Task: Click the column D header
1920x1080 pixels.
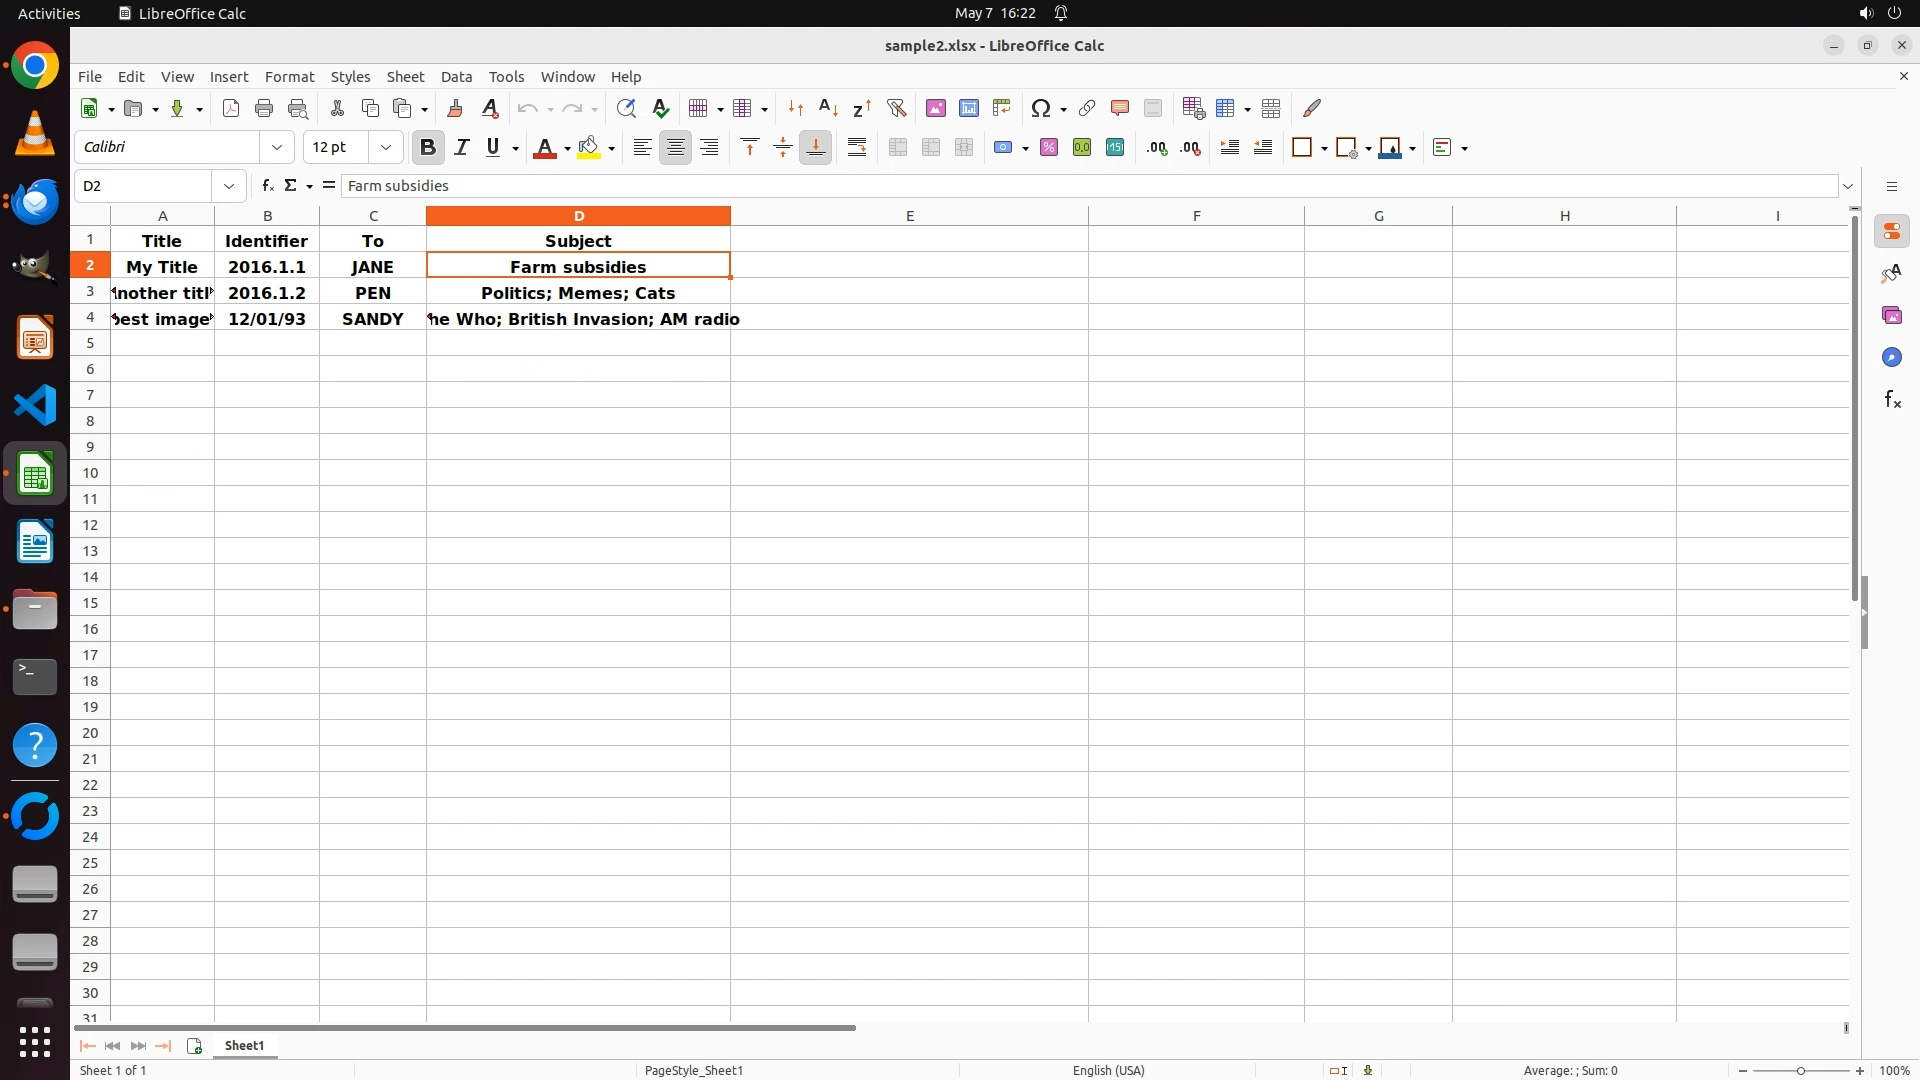Action: 578,215
